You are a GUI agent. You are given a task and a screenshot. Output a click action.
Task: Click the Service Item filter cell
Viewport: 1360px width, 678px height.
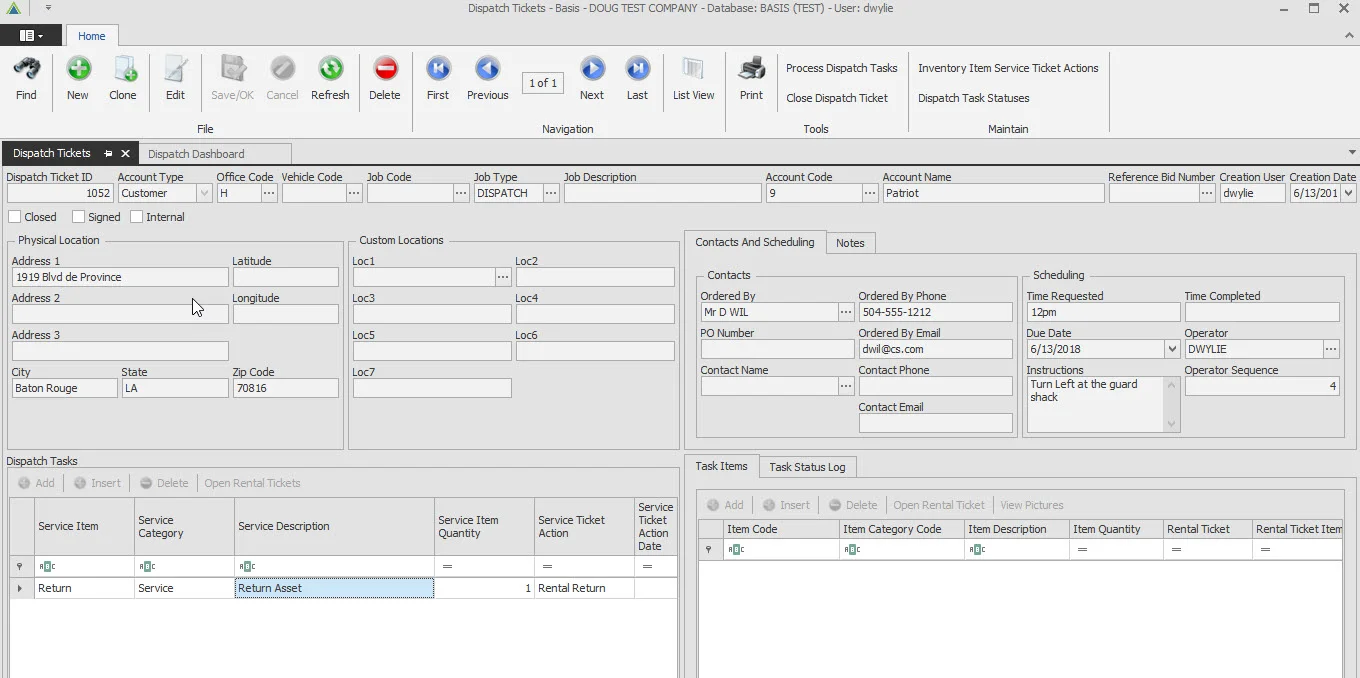[x=85, y=566]
